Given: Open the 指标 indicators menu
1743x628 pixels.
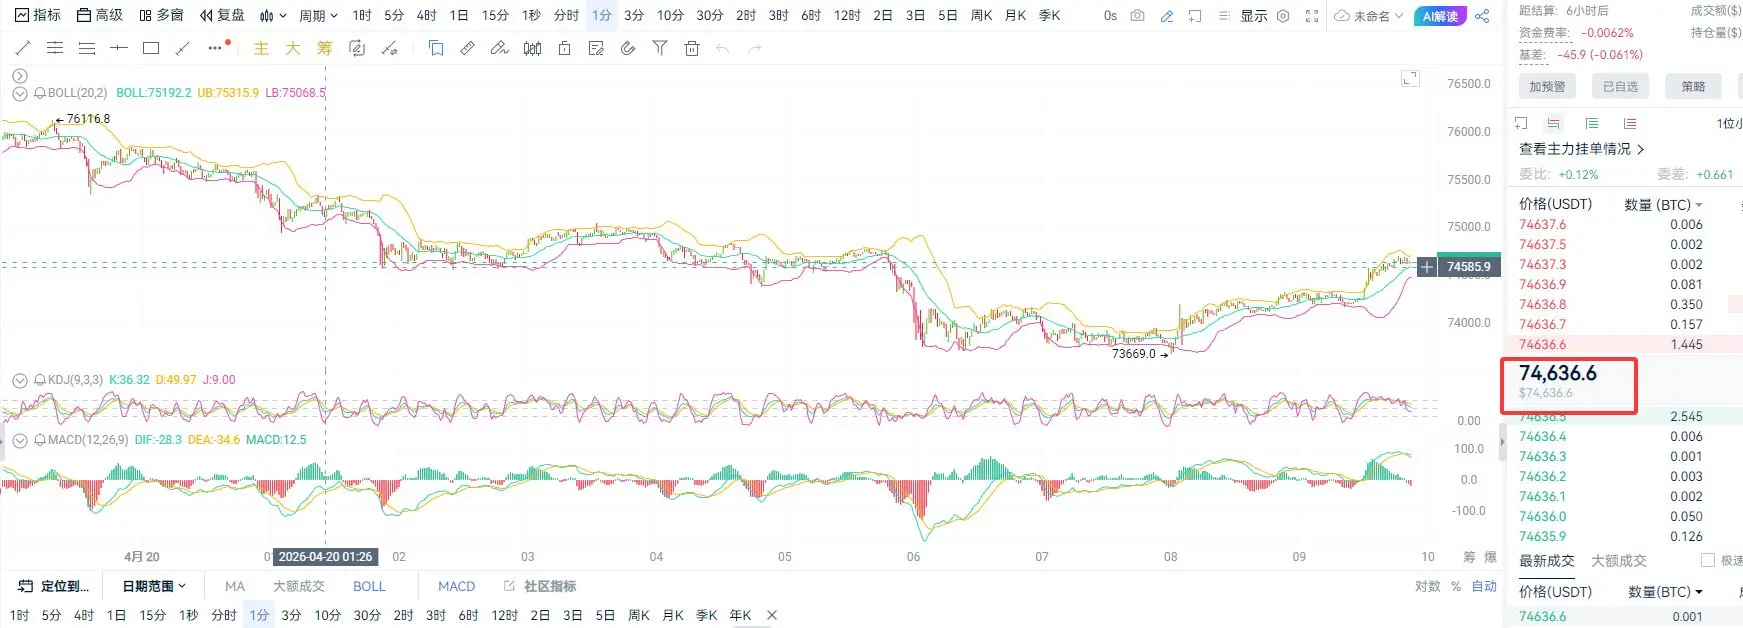Looking at the screenshot, I should (38, 16).
